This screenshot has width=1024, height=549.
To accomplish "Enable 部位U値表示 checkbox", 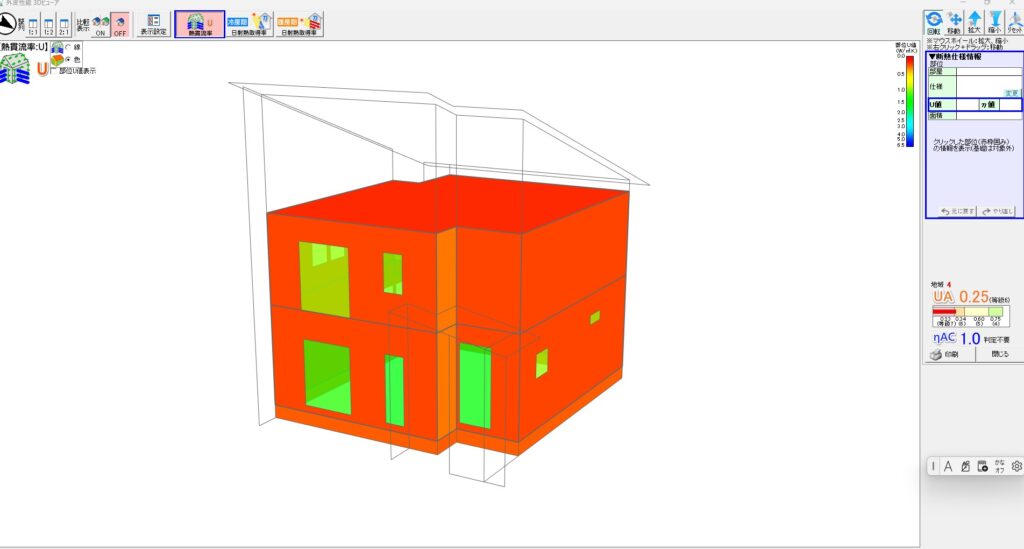I will point(55,71).
